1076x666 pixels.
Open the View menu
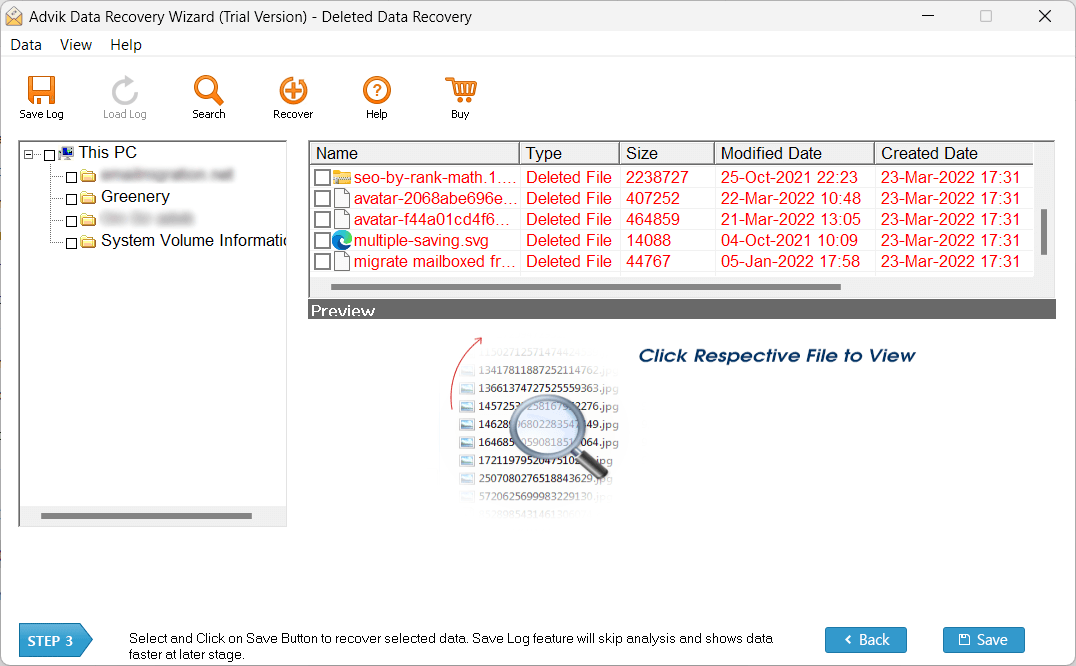[x=75, y=45]
